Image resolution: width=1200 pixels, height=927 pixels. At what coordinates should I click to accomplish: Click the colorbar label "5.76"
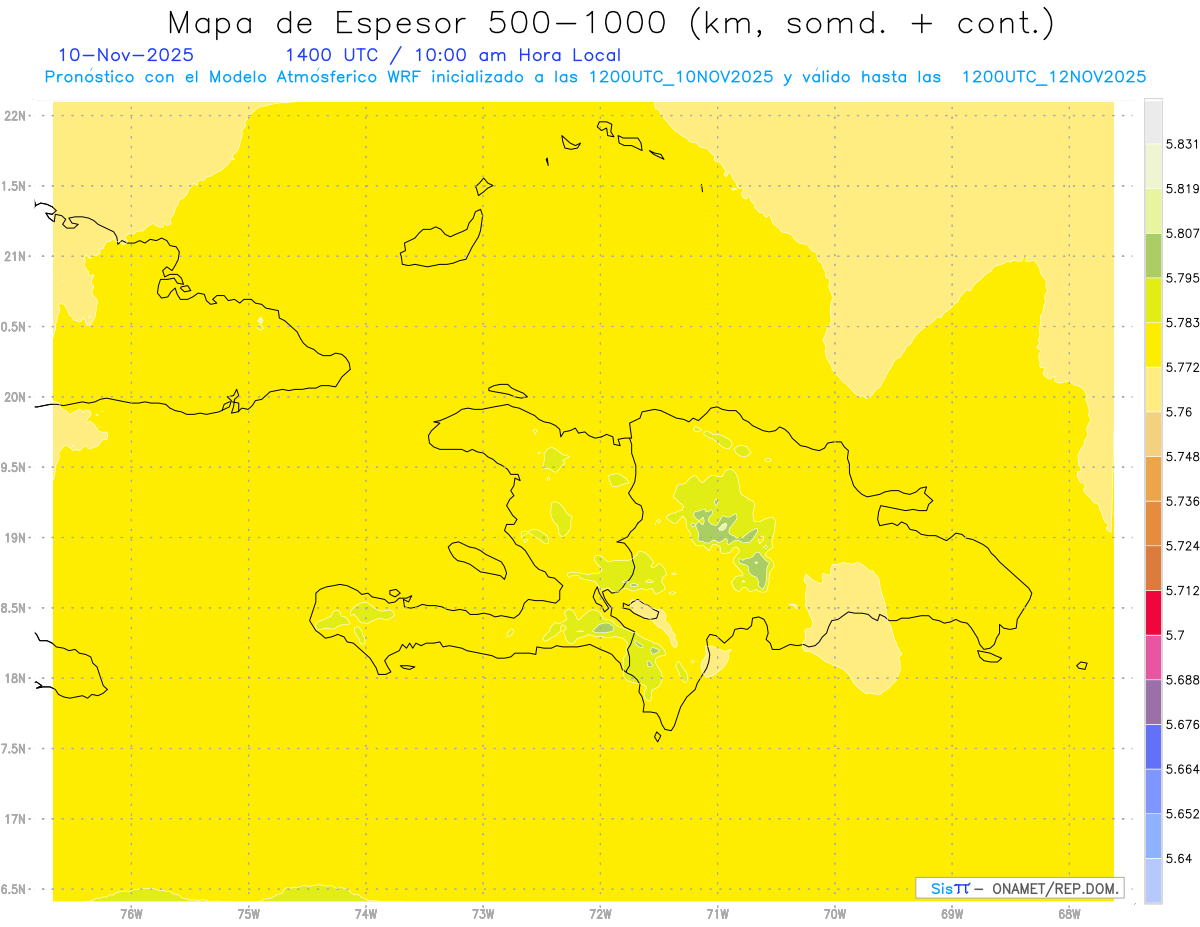(x=1178, y=412)
